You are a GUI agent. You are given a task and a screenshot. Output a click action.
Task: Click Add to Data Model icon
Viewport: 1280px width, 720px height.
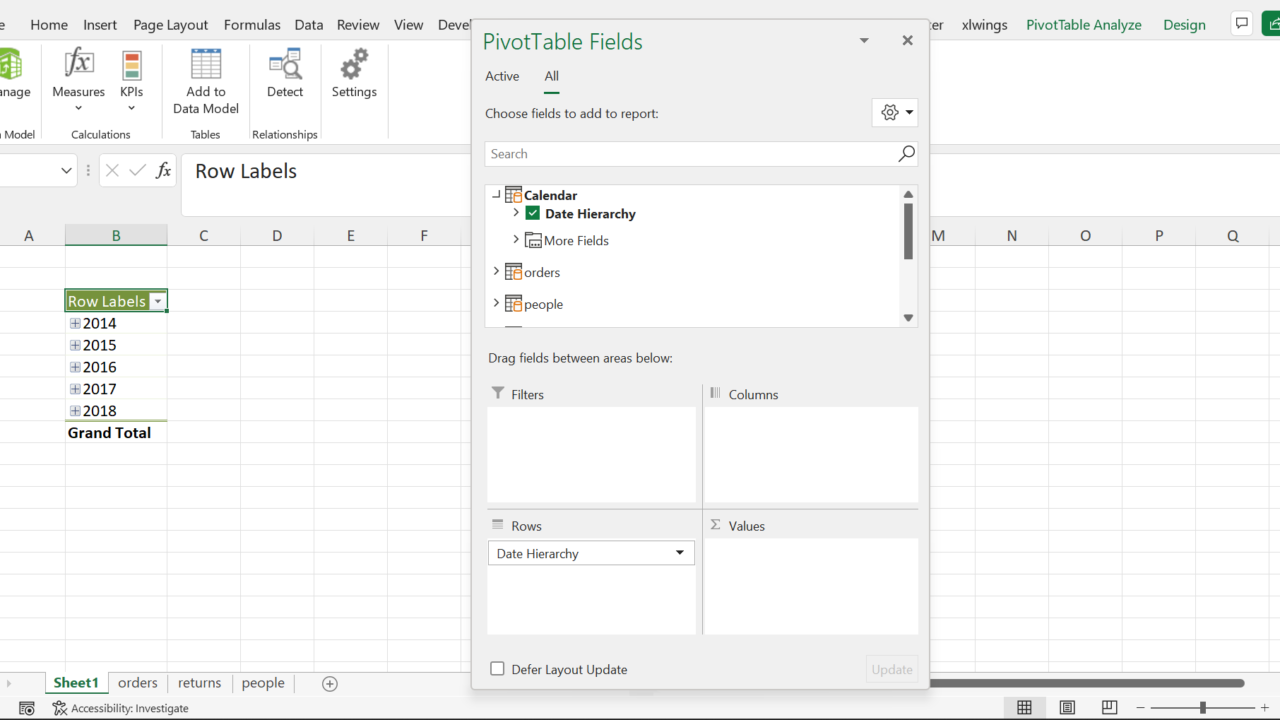pos(206,66)
